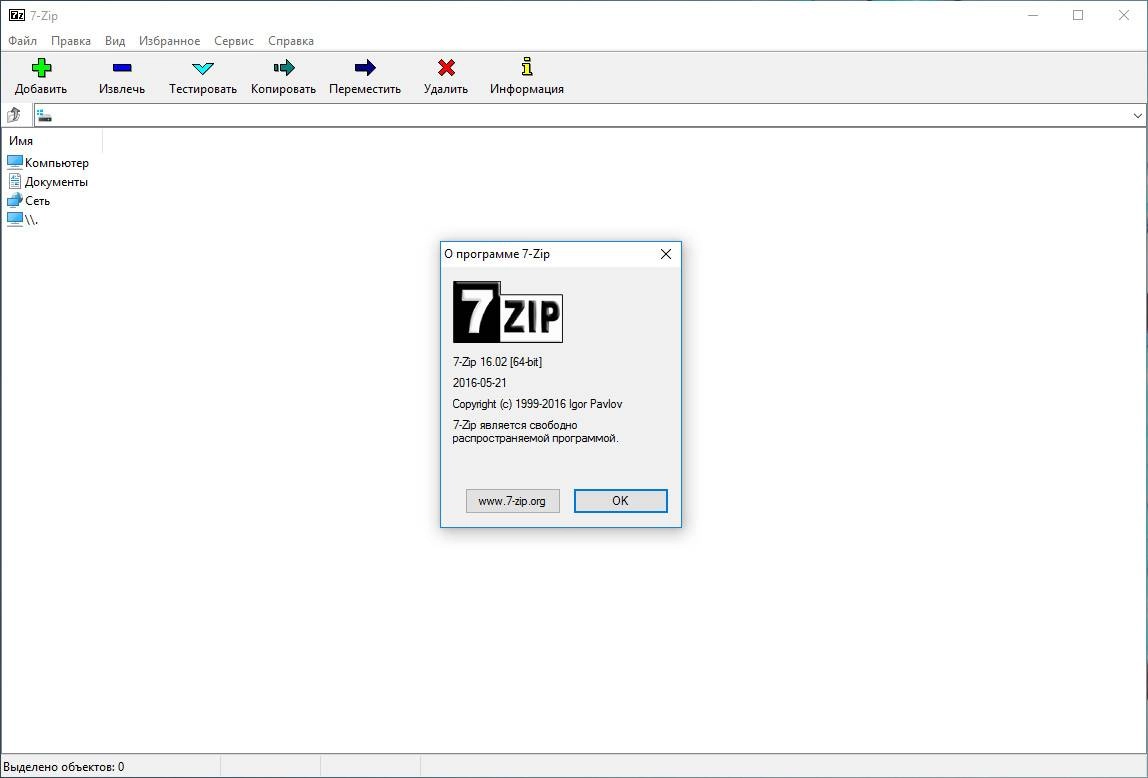Screen dimensions: 1148x778
Task: Click the Имя column header
Action: click(51, 141)
